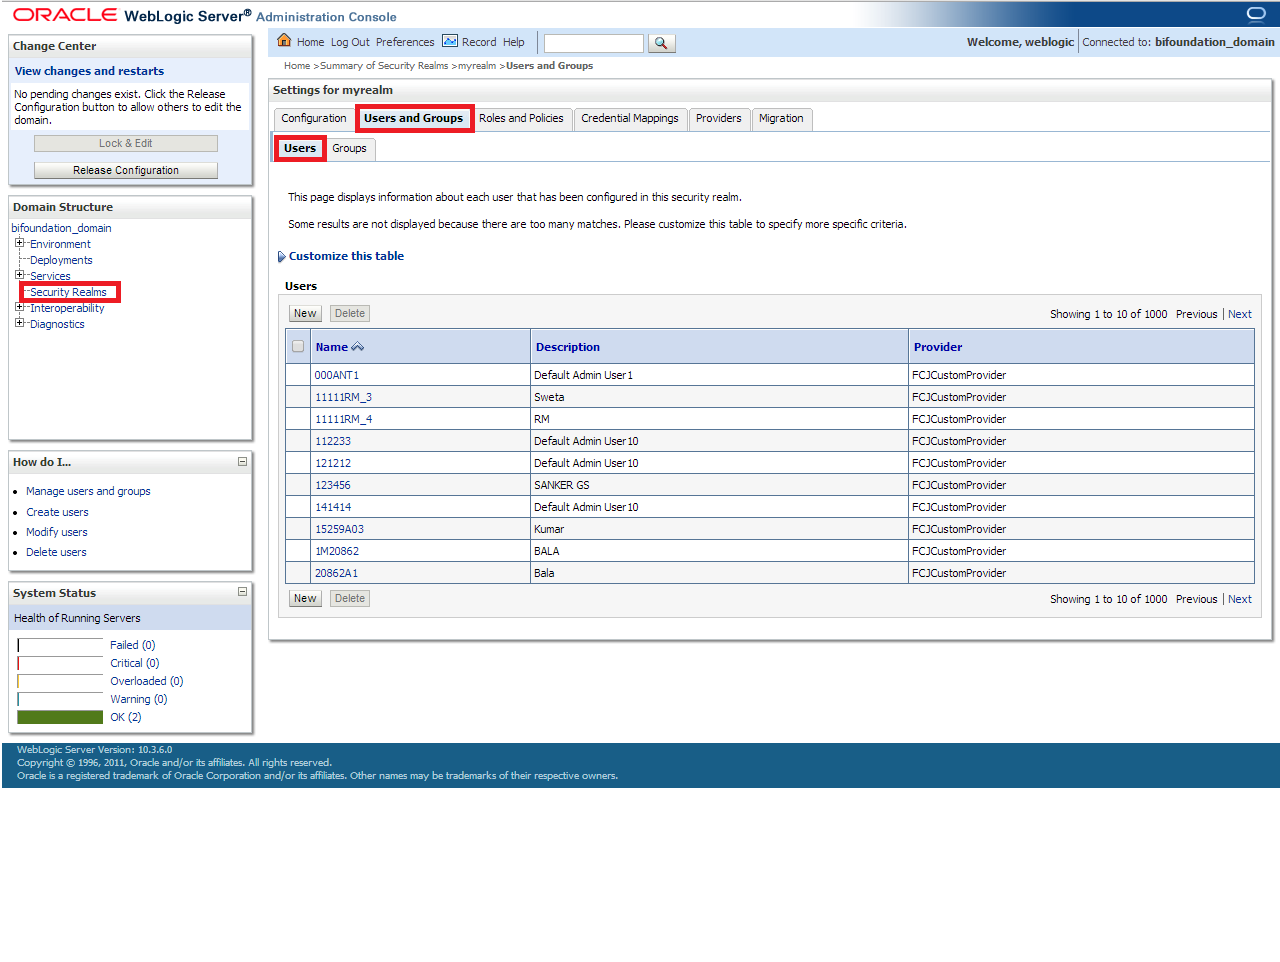Open bifoundation_domain in Domain Structure
Viewport: 1280px width, 962px height.
[61, 228]
